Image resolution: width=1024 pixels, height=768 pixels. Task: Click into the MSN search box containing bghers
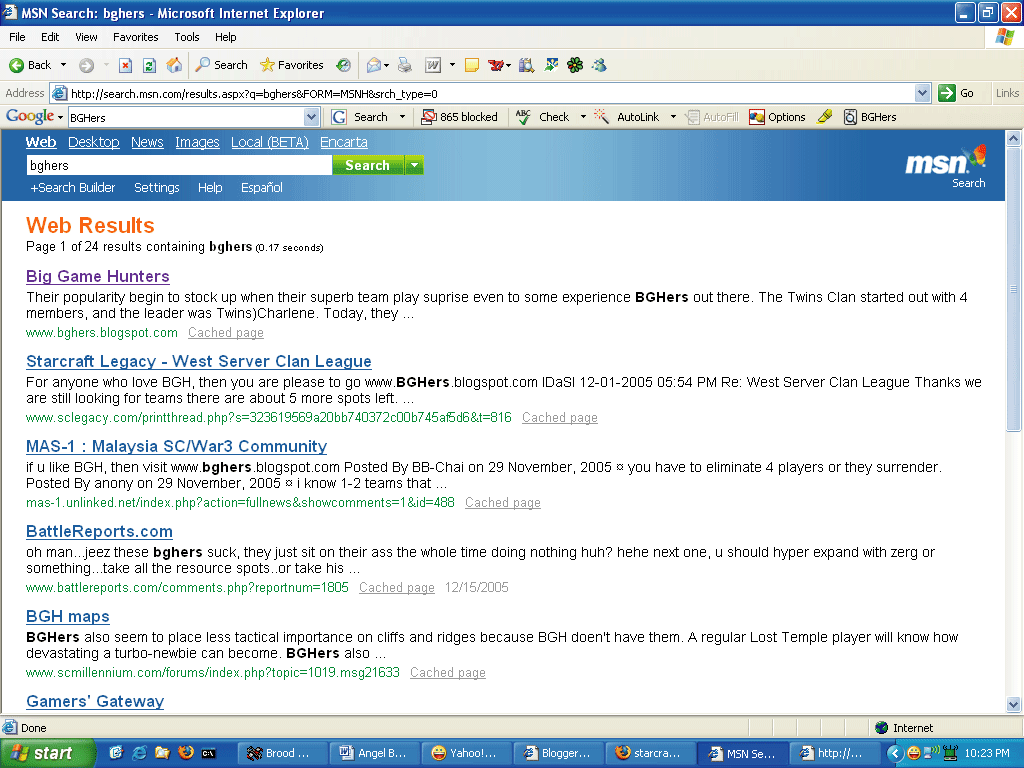click(179, 165)
